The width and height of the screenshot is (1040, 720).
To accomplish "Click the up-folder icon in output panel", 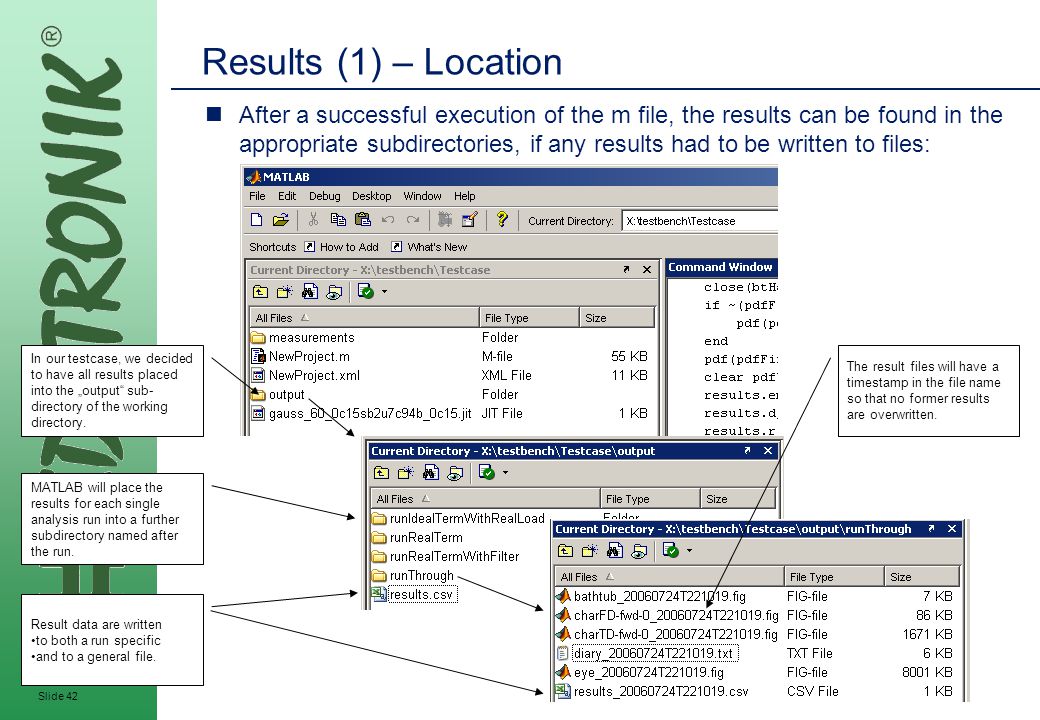I will pyautogui.click(x=381, y=473).
